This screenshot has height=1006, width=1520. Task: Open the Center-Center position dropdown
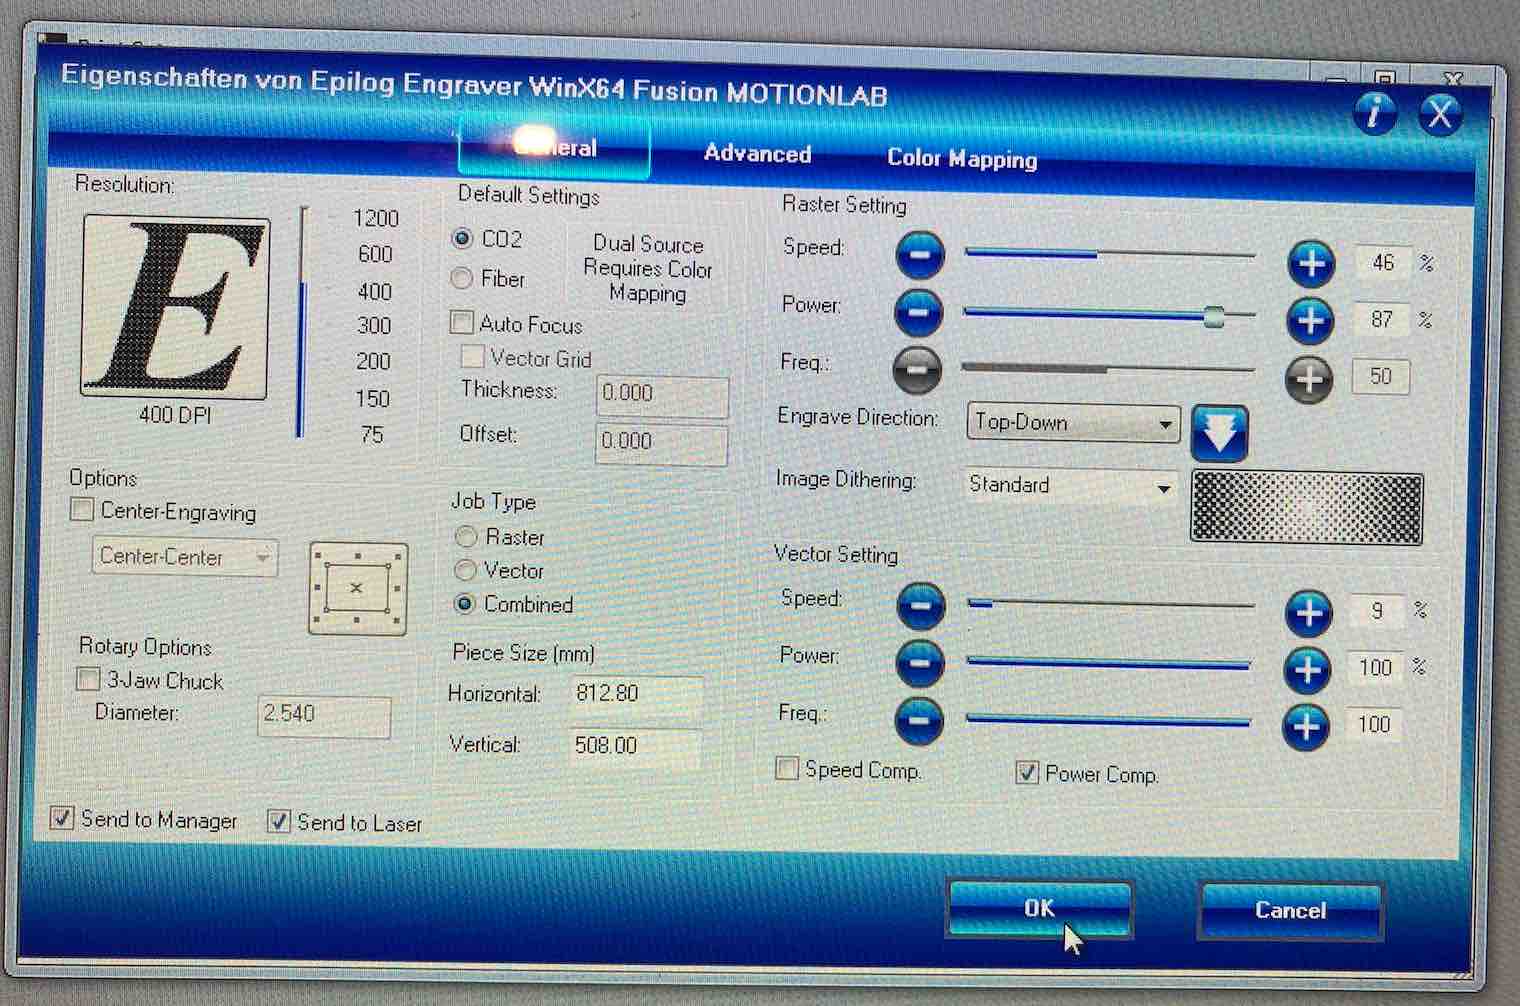click(x=185, y=556)
